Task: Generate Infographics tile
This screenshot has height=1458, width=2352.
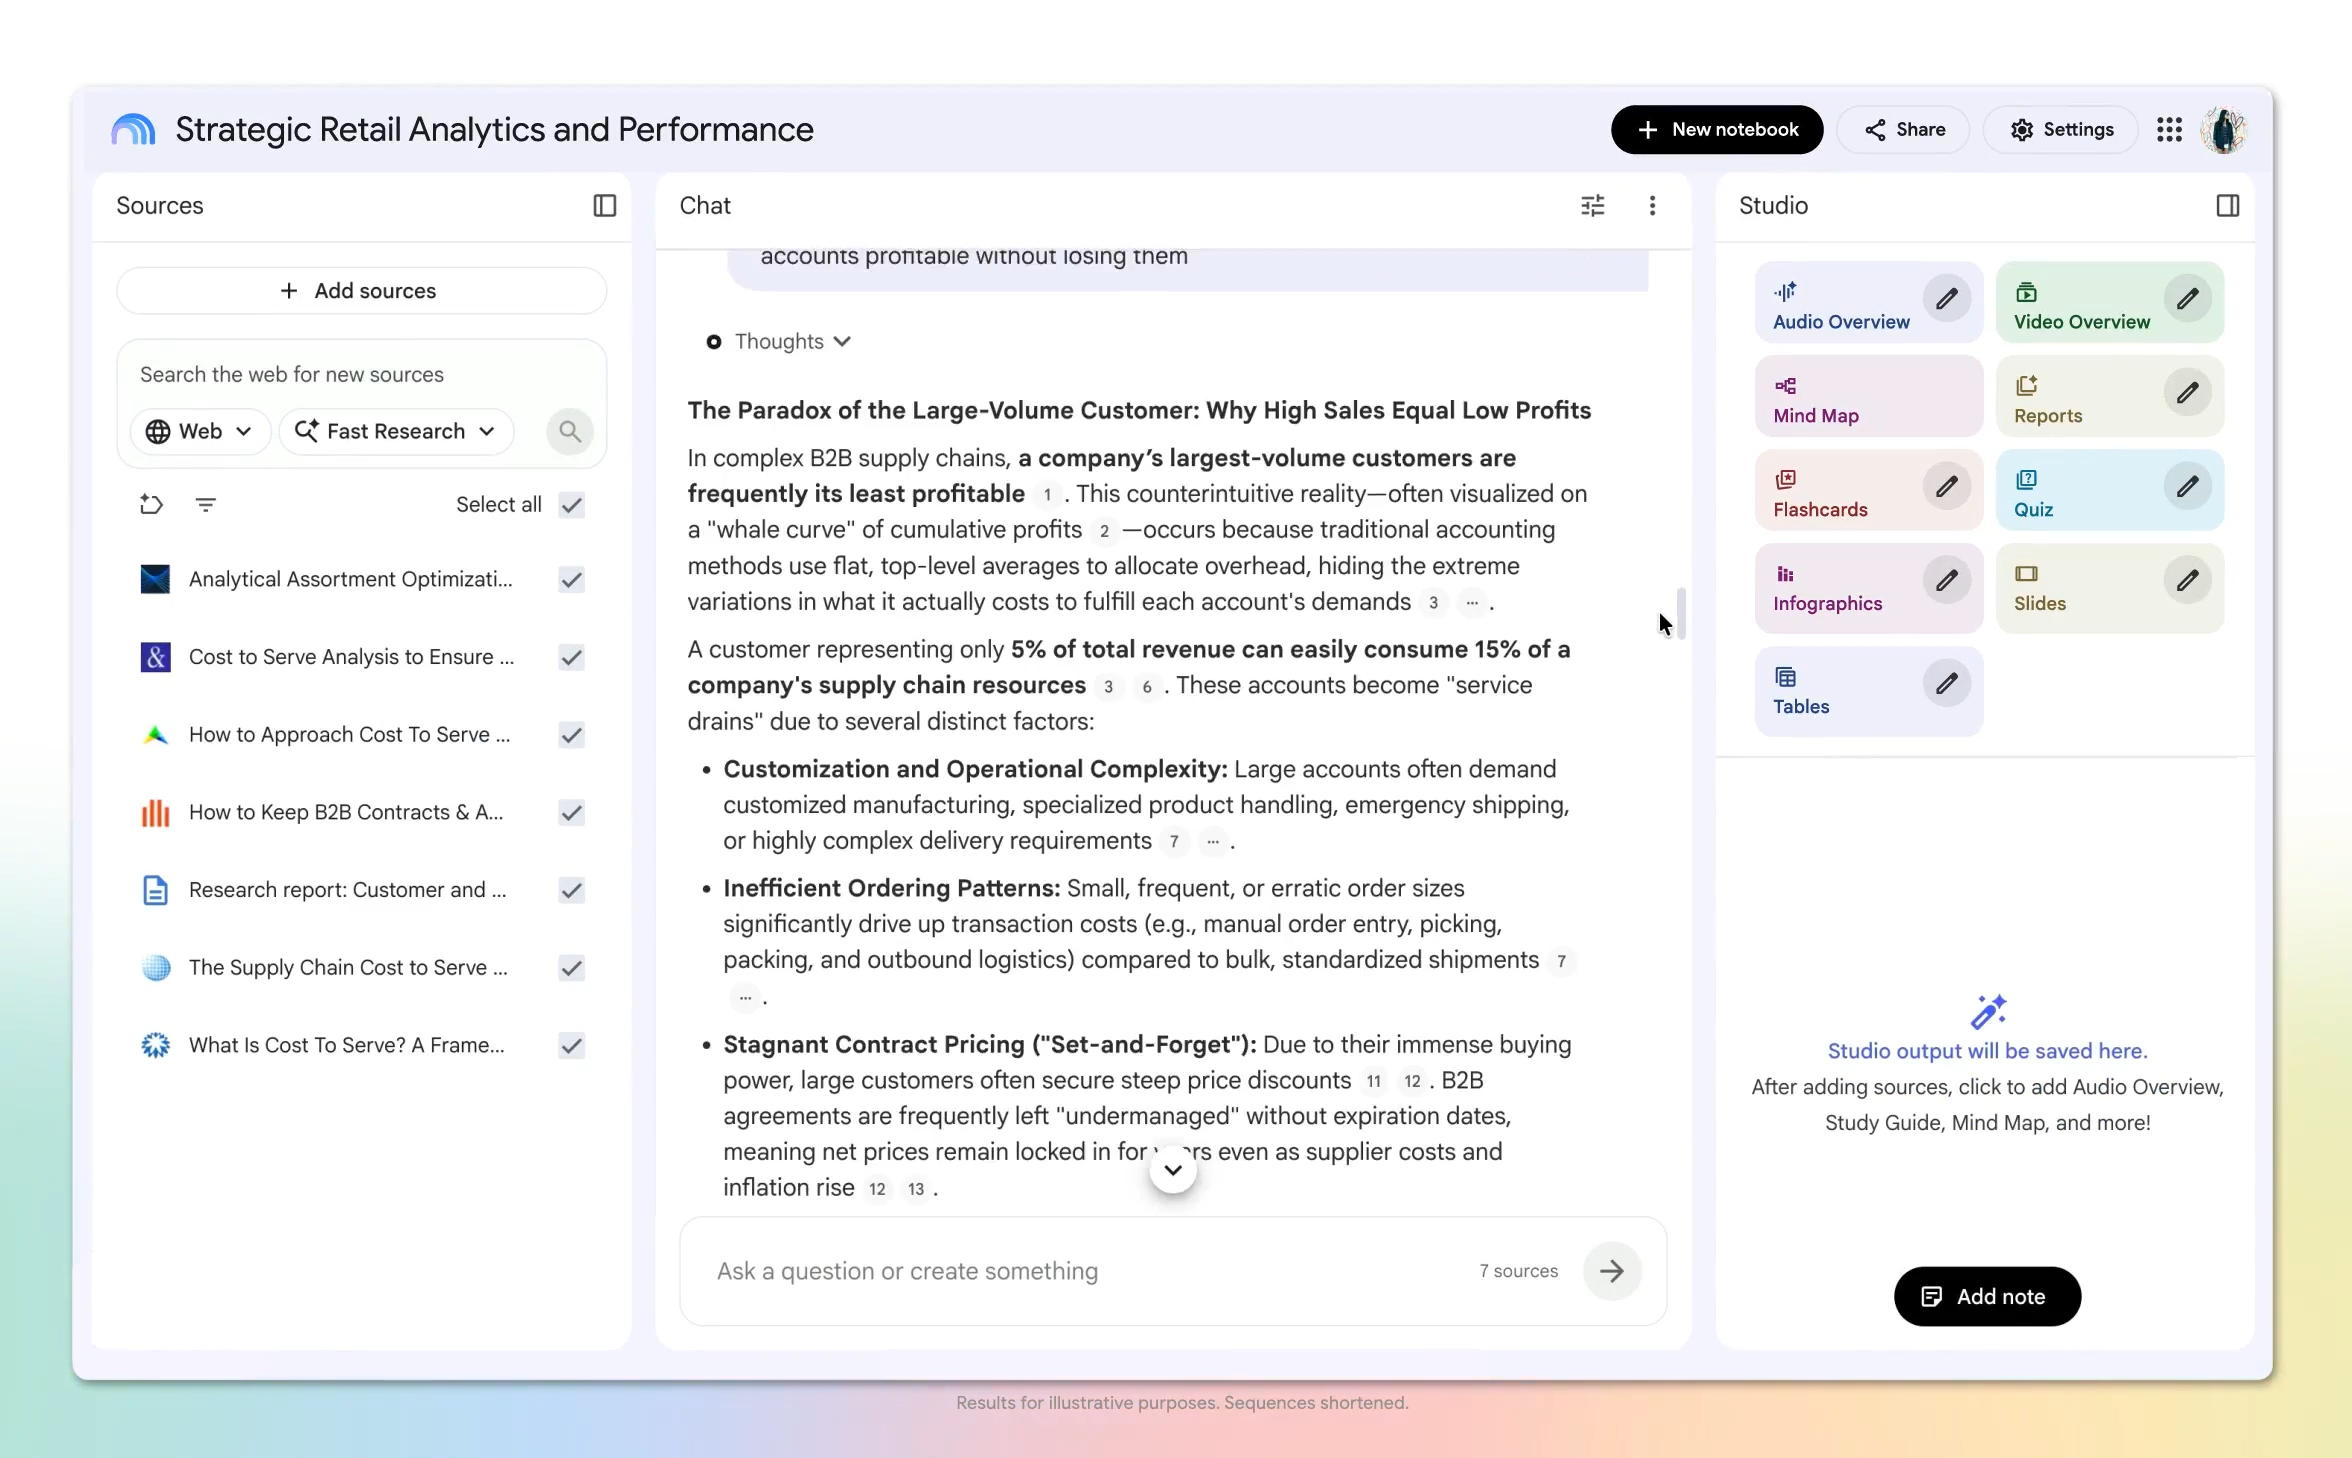Action: [x=1868, y=586]
